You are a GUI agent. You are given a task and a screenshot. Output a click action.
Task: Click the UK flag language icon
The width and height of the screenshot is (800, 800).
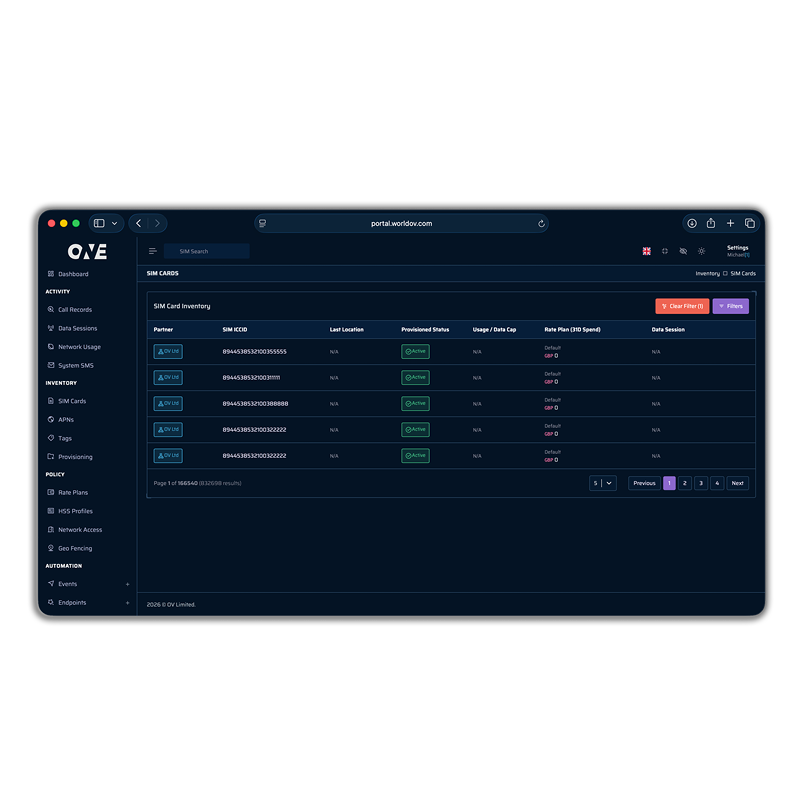[646, 251]
